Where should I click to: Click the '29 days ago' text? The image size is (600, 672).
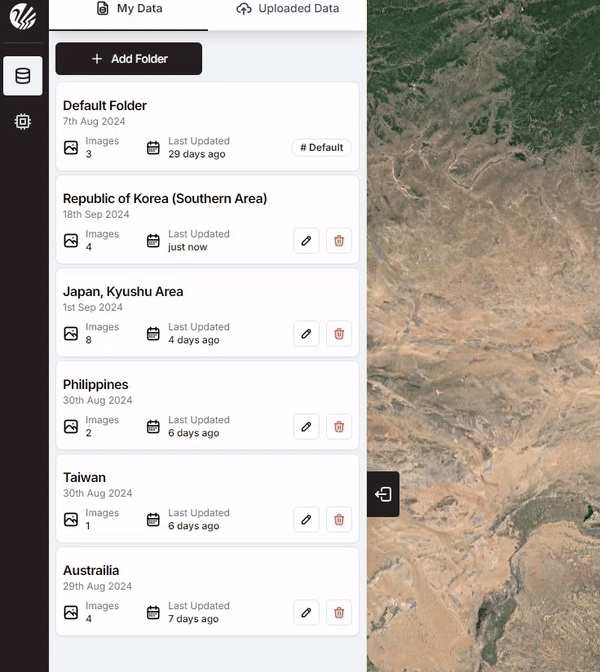pyautogui.click(x=197, y=154)
